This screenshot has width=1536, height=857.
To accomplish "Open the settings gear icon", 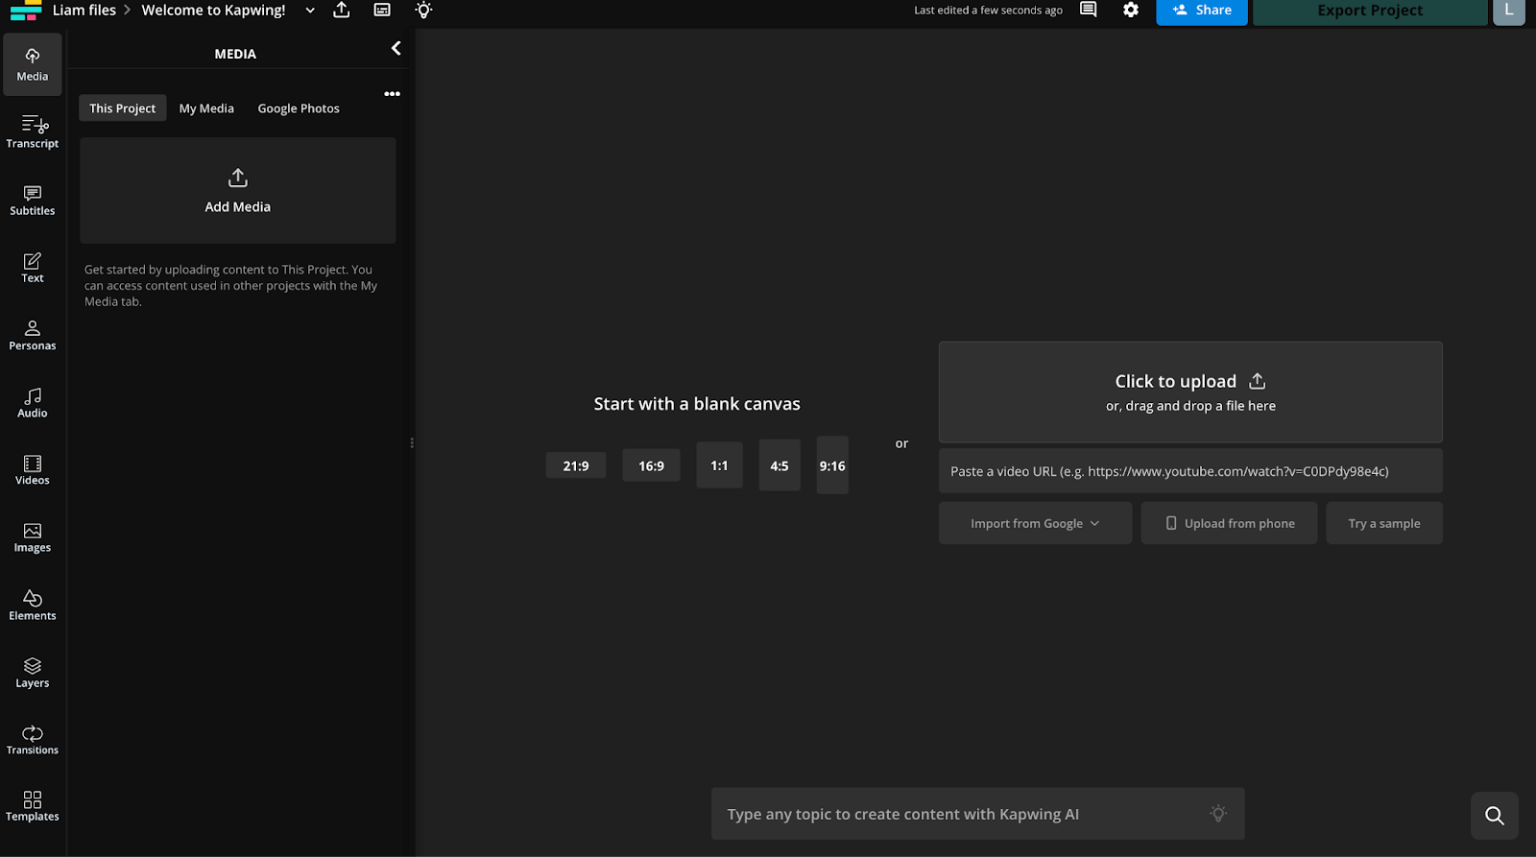I will 1130,10.
